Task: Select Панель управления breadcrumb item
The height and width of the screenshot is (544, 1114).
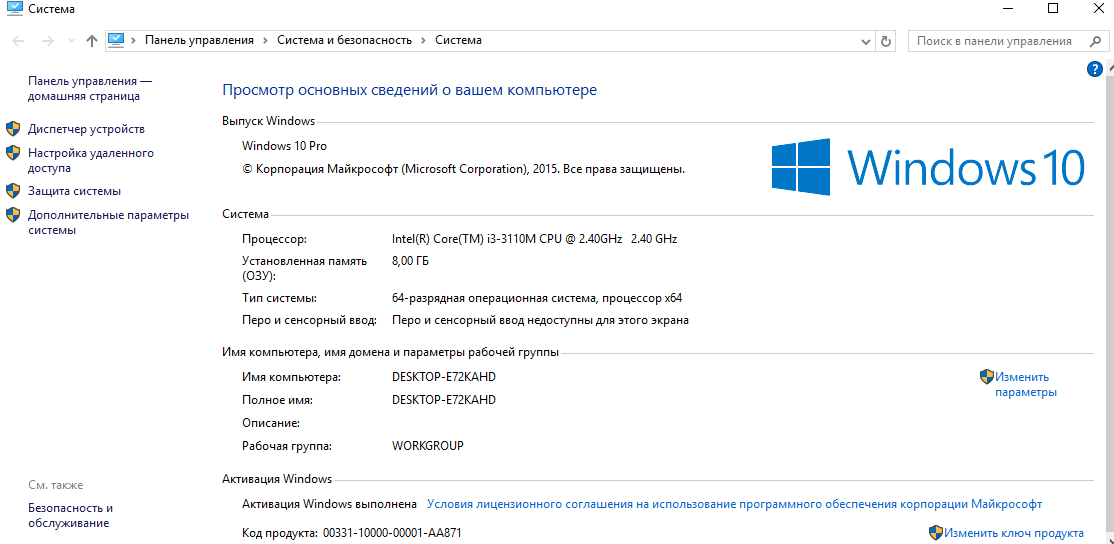Action: 199,40
